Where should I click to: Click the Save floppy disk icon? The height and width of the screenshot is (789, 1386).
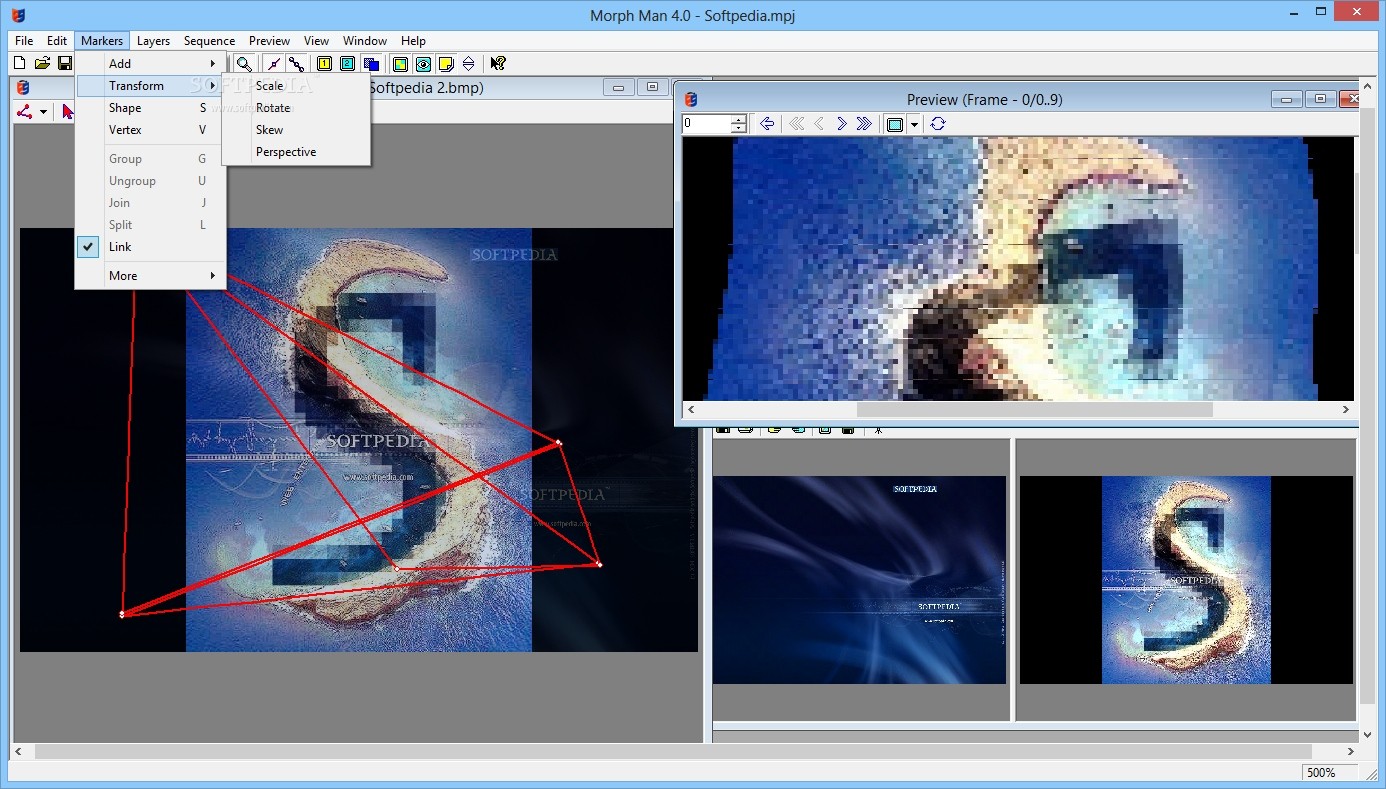coord(64,63)
